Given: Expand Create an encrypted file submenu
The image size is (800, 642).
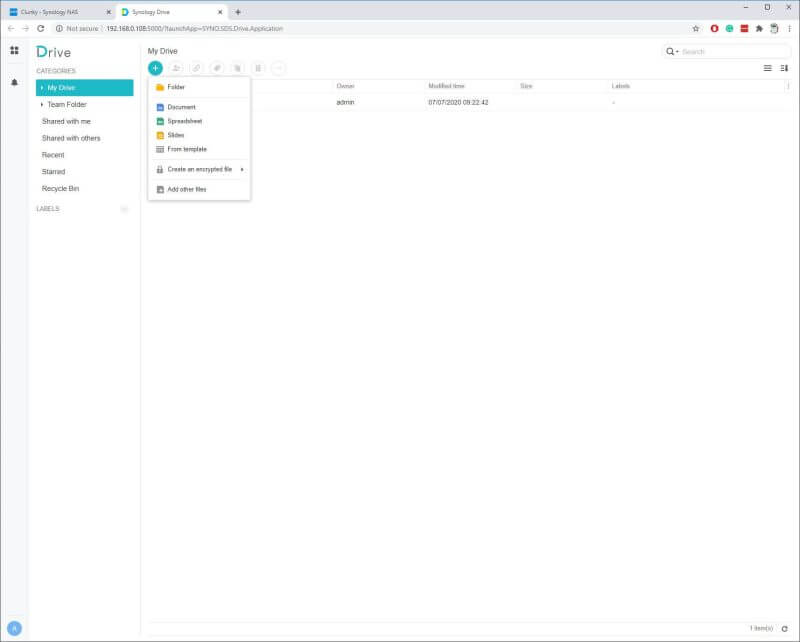Looking at the screenshot, I should point(199,169).
